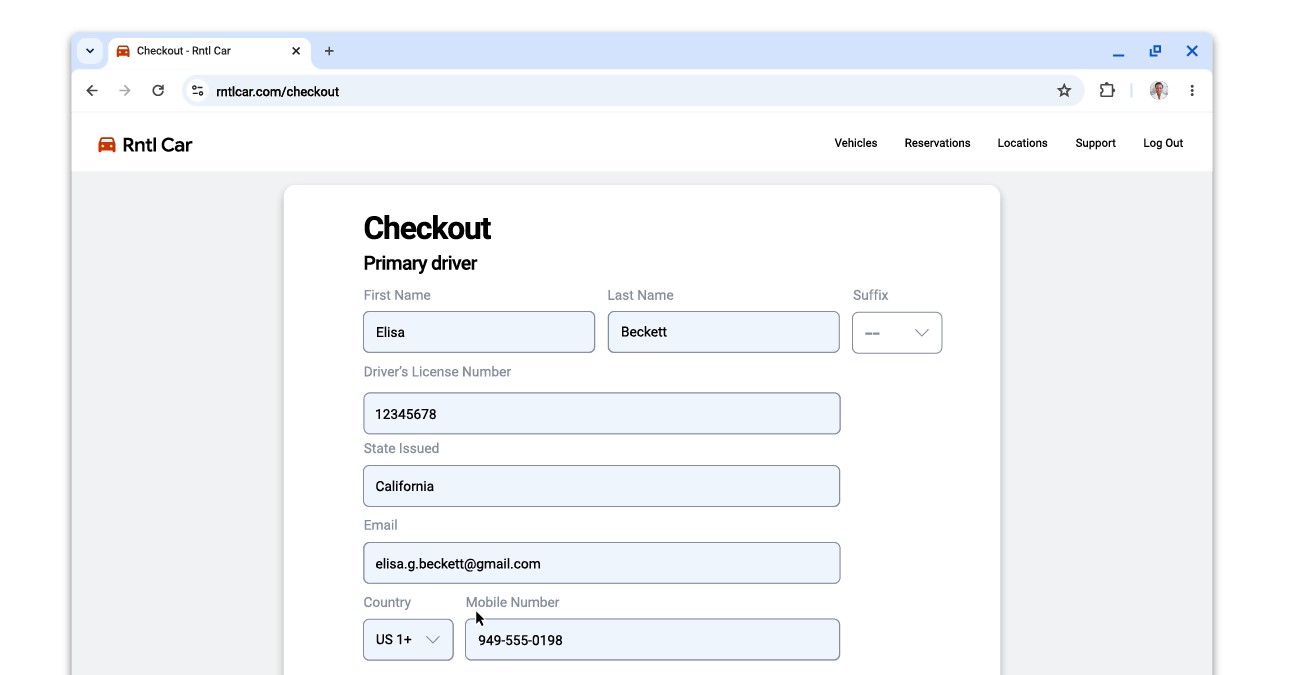
Task: Close the Checkout - Rntl Car tab
Action: tap(296, 51)
